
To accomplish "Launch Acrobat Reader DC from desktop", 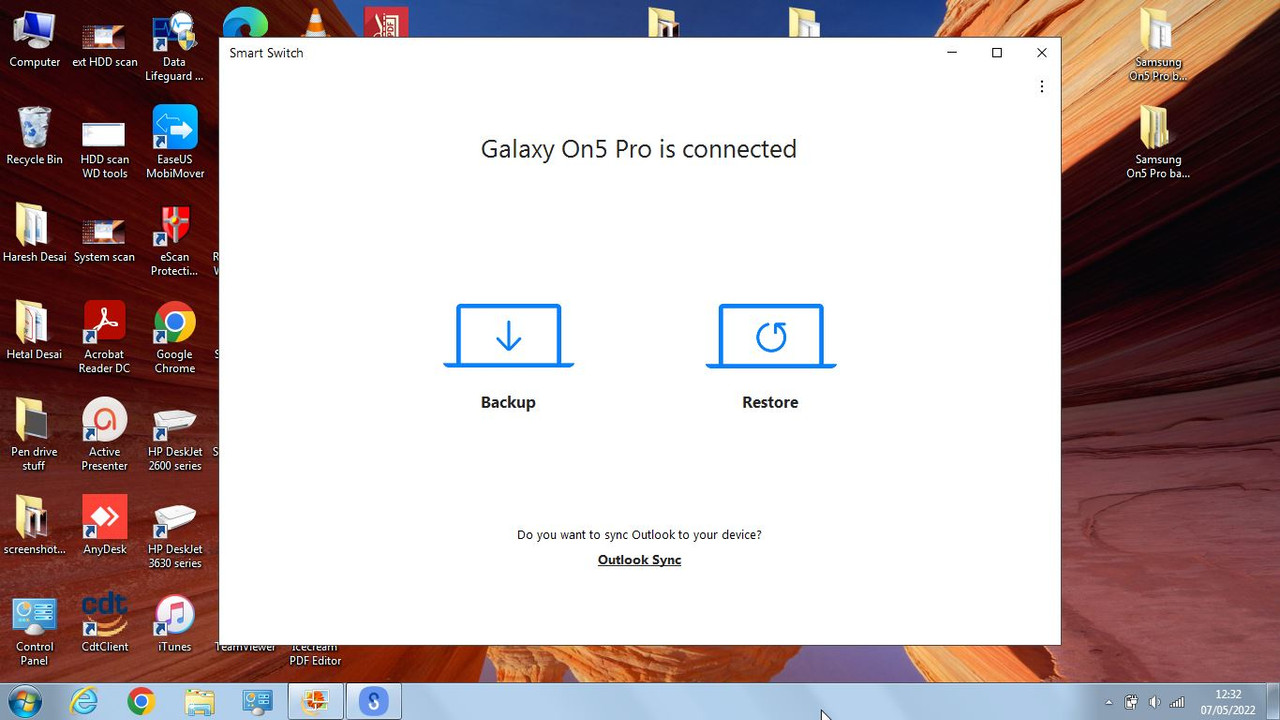I will point(104,337).
